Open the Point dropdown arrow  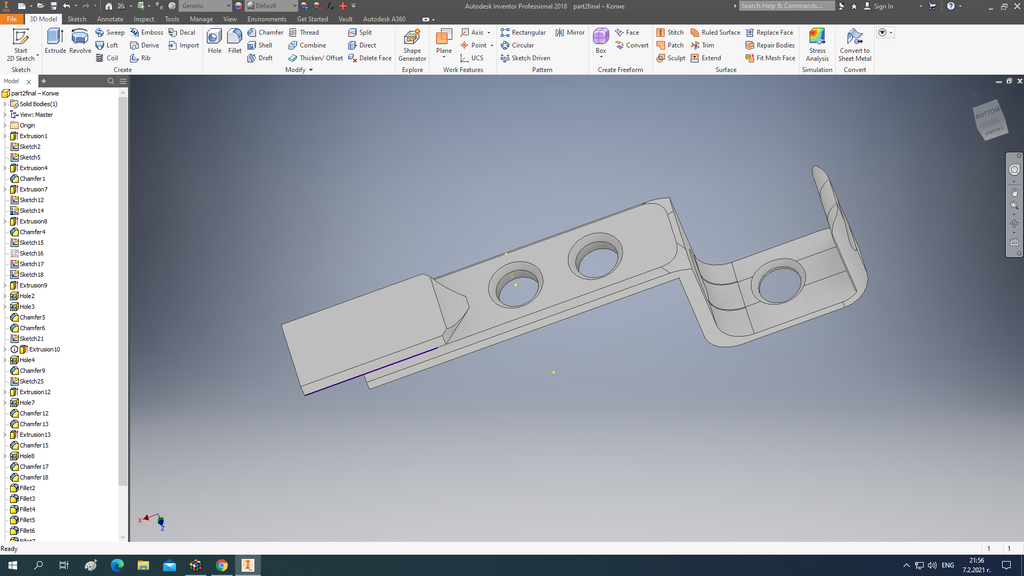(492, 46)
